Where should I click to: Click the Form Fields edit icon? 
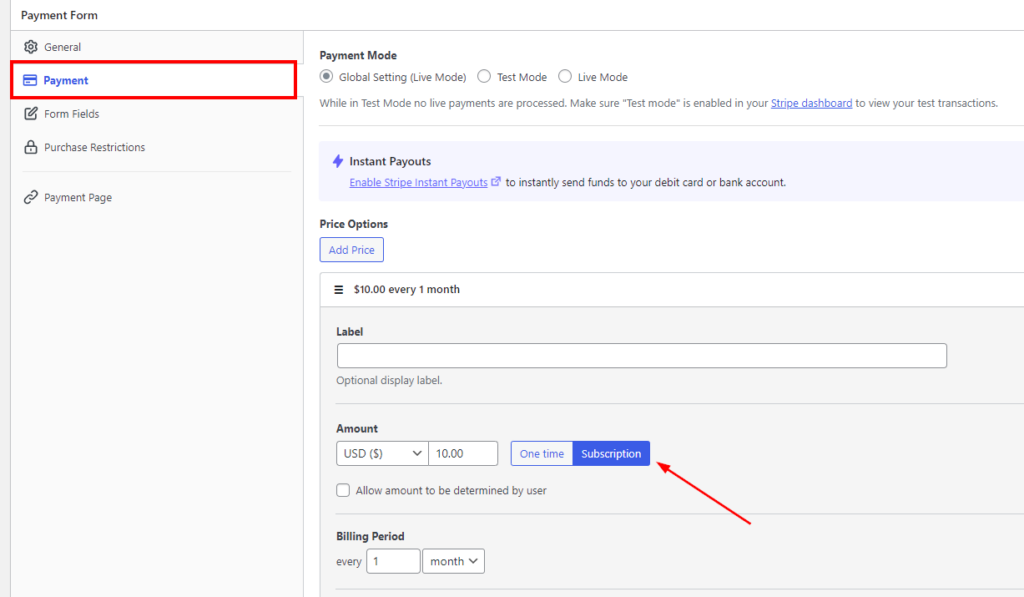click(x=30, y=114)
